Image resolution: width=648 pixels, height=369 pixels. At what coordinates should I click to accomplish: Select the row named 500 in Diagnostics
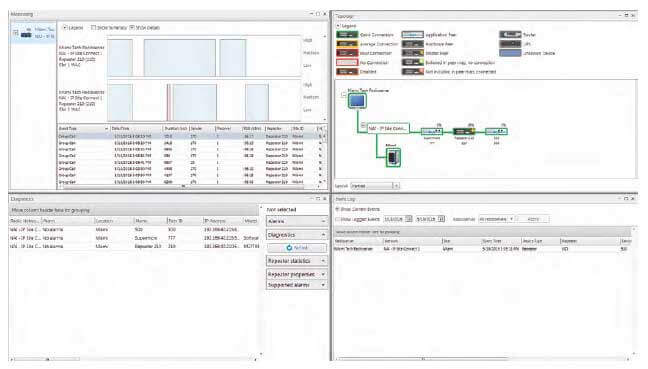[x=134, y=229]
